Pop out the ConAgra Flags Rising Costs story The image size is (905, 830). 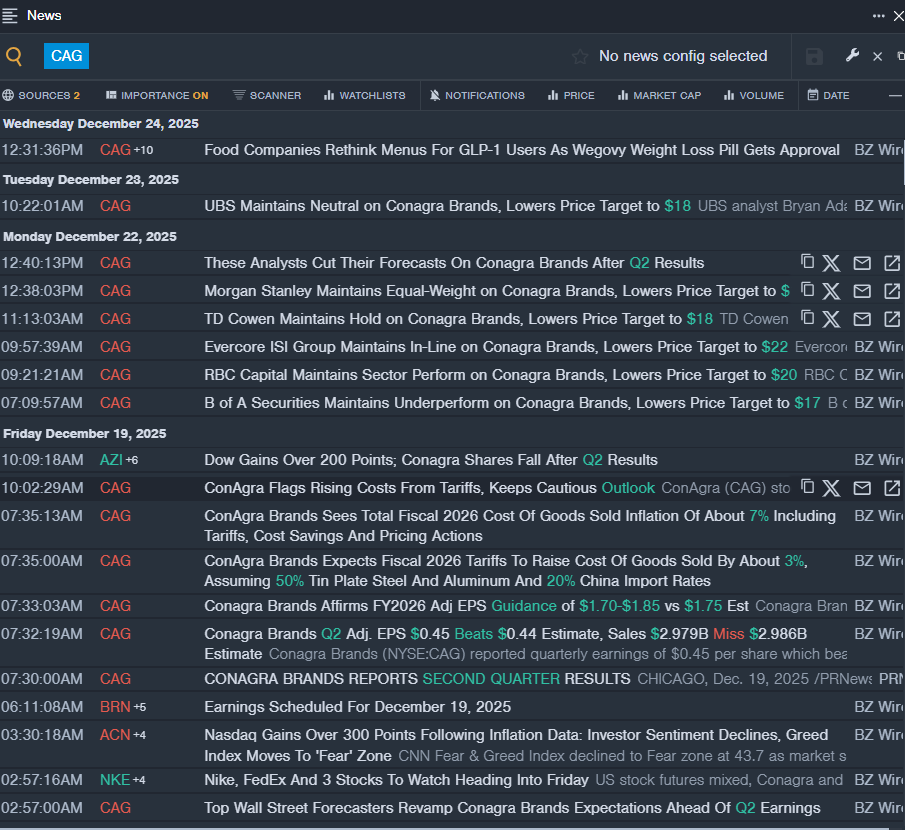[x=892, y=488]
